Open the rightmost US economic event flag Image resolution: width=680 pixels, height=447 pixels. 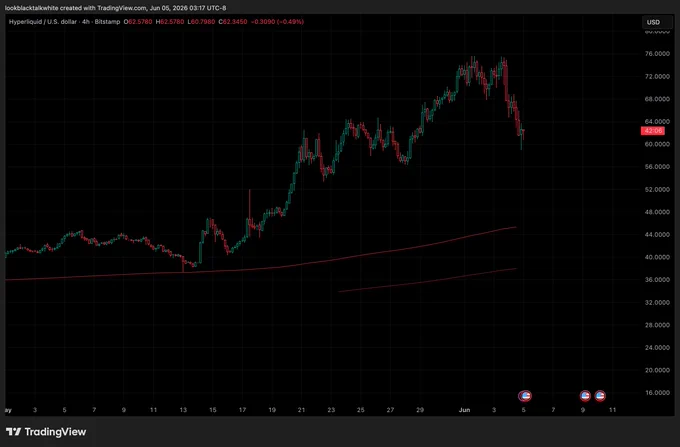tap(600, 395)
